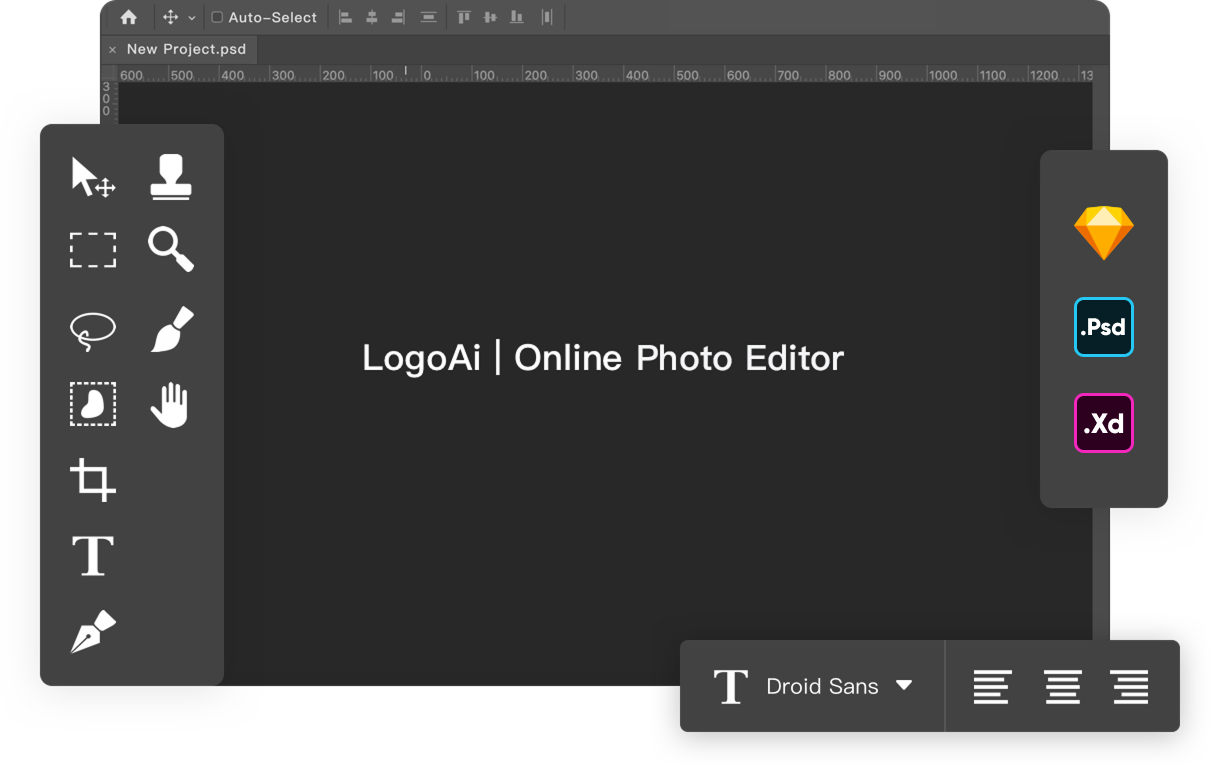Click the .Psd export icon
Image resolution: width=1210 pixels, height=766 pixels.
[x=1104, y=327]
